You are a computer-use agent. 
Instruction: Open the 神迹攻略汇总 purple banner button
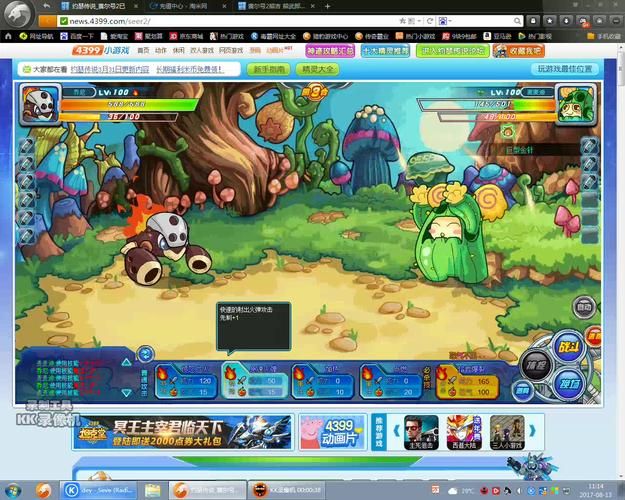point(330,51)
